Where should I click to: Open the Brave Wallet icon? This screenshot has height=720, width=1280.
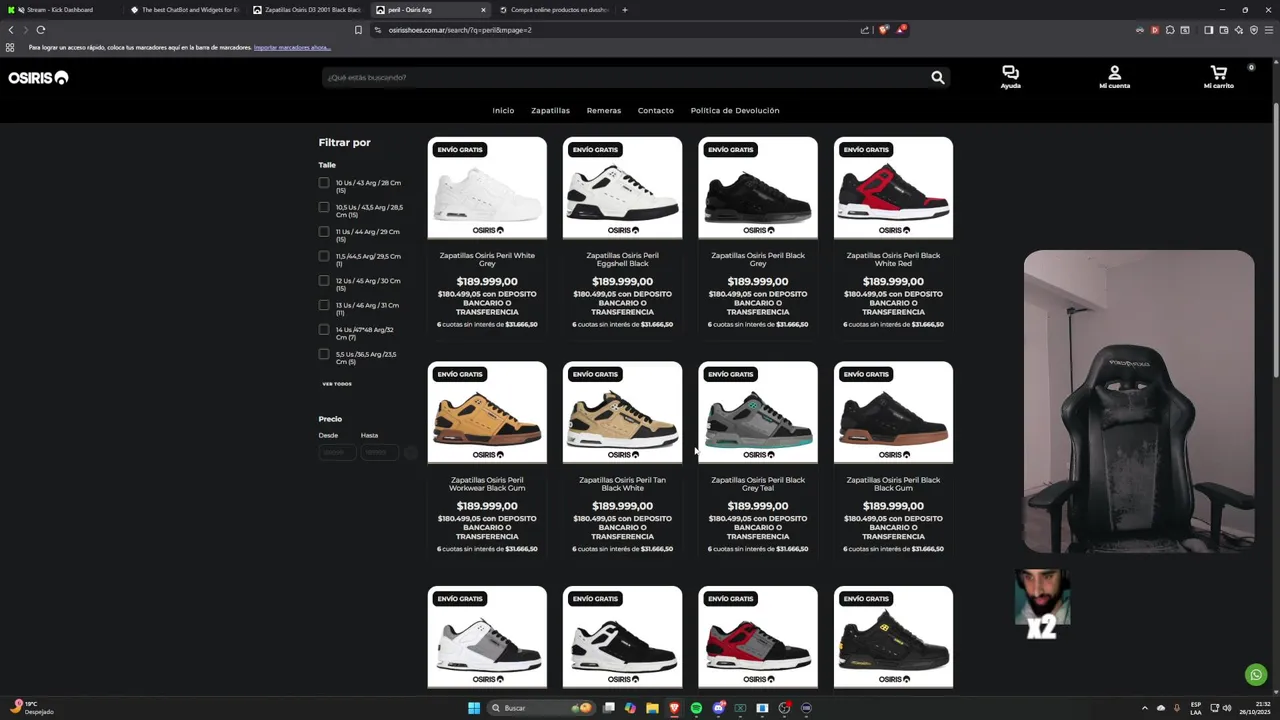point(1223,30)
